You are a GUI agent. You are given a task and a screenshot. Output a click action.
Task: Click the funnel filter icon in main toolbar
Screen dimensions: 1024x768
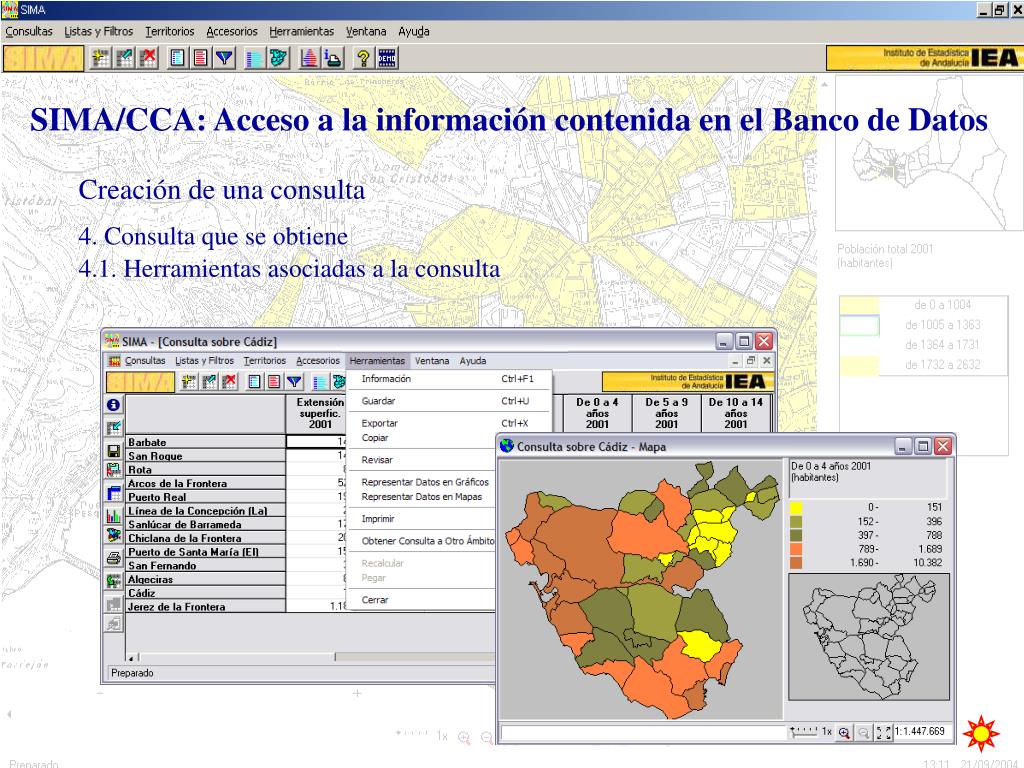click(x=225, y=58)
